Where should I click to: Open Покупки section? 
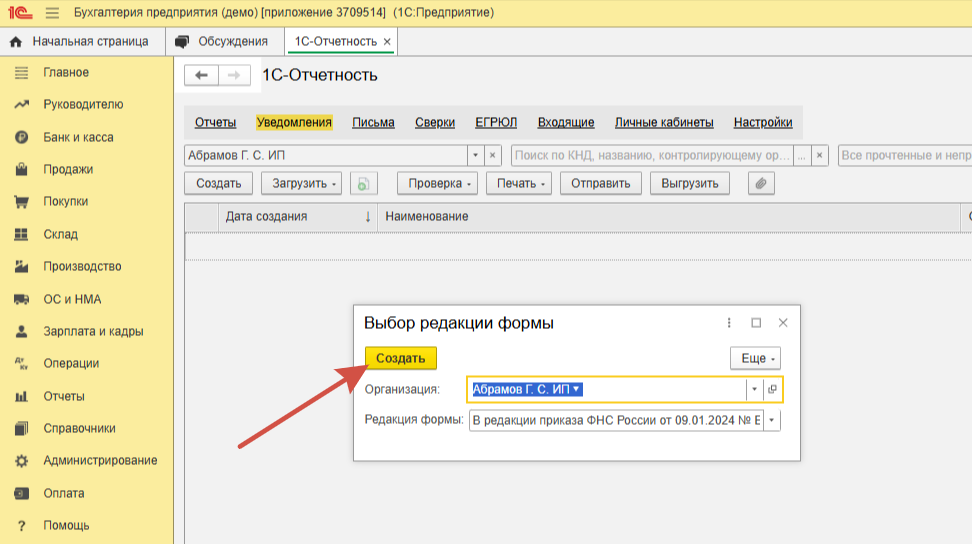coord(66,201)
